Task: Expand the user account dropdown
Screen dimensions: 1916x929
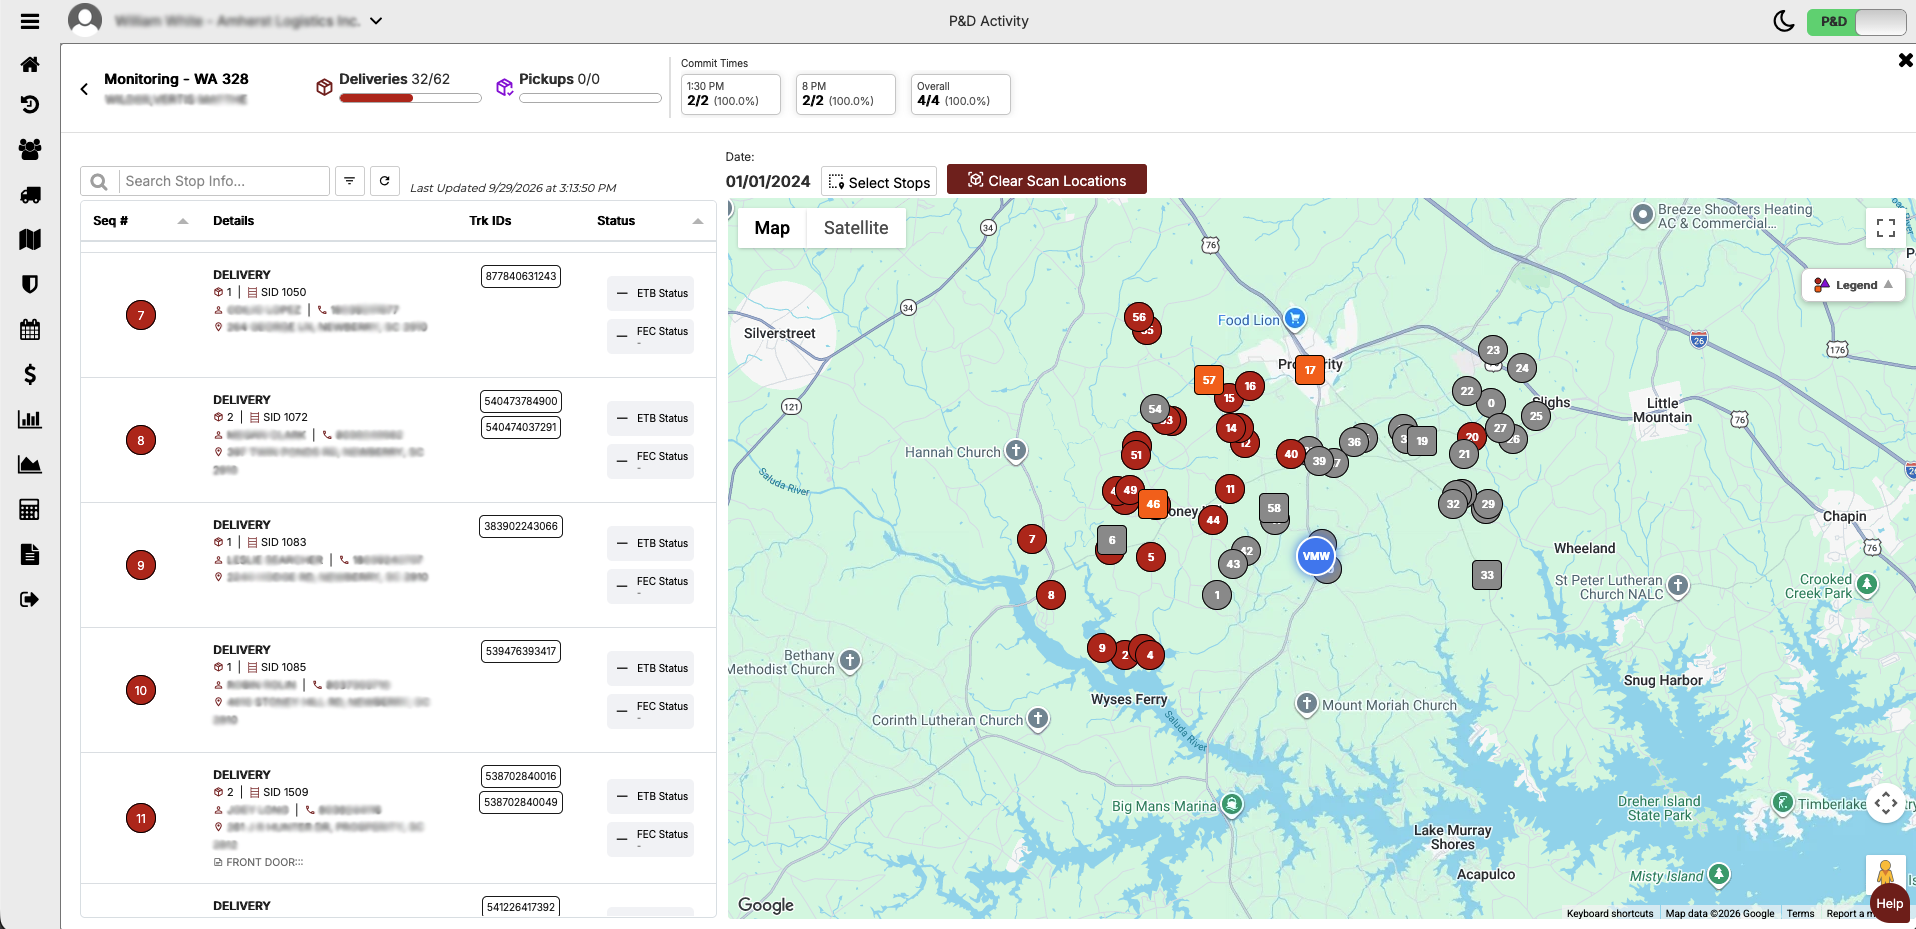Action: coord(376,21)
